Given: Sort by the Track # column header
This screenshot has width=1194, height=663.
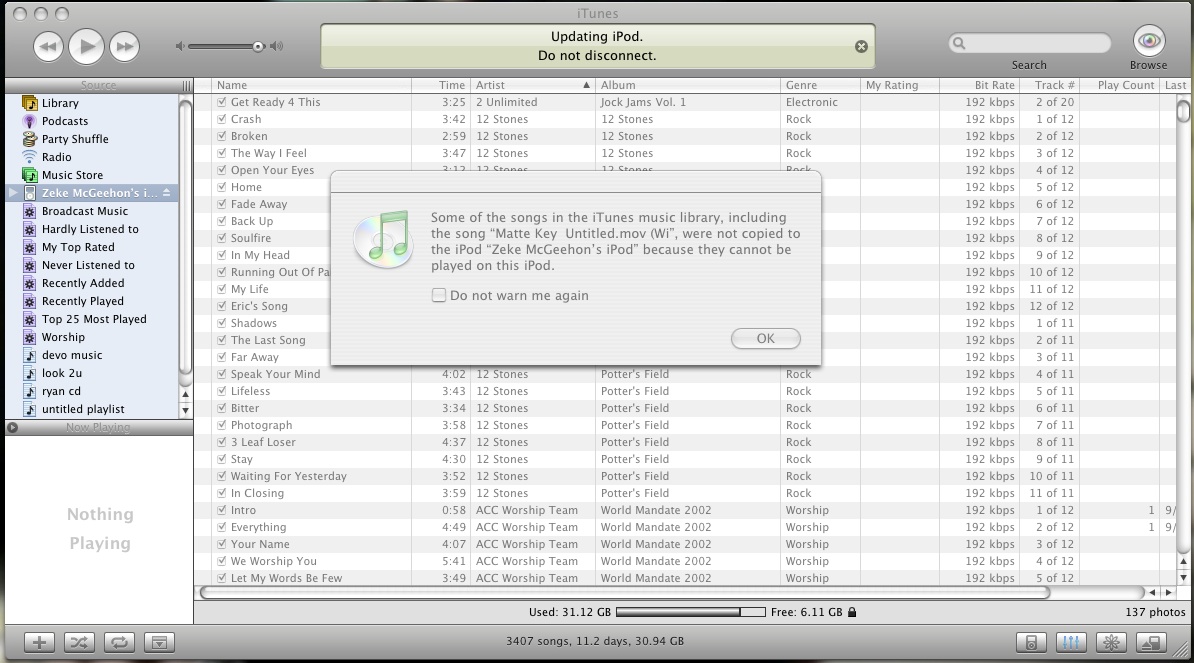Looking at the screenshot, I should click(1050, 85).
